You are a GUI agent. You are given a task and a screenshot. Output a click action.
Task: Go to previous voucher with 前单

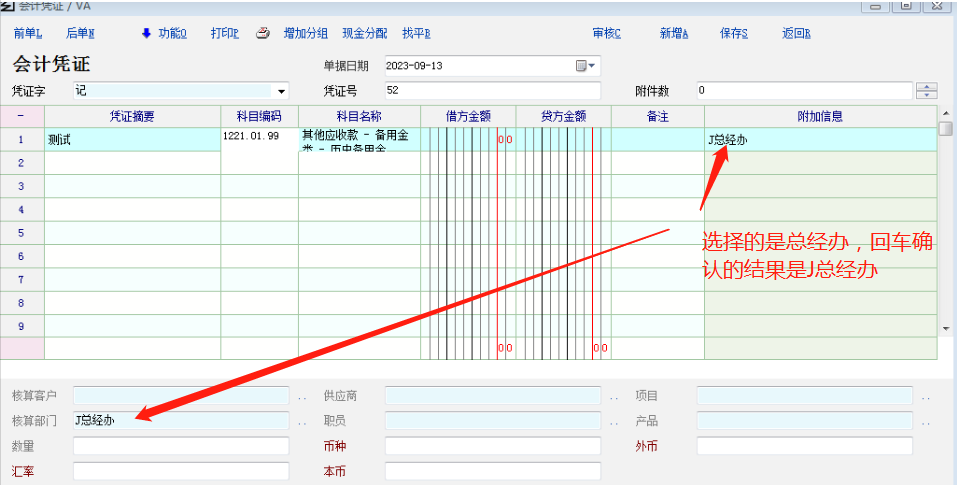(28, 33)
